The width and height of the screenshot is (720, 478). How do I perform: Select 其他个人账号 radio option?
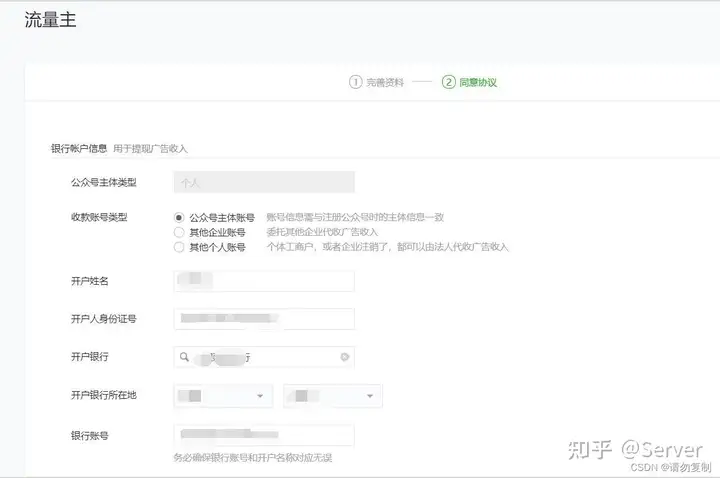coord(179,247)
